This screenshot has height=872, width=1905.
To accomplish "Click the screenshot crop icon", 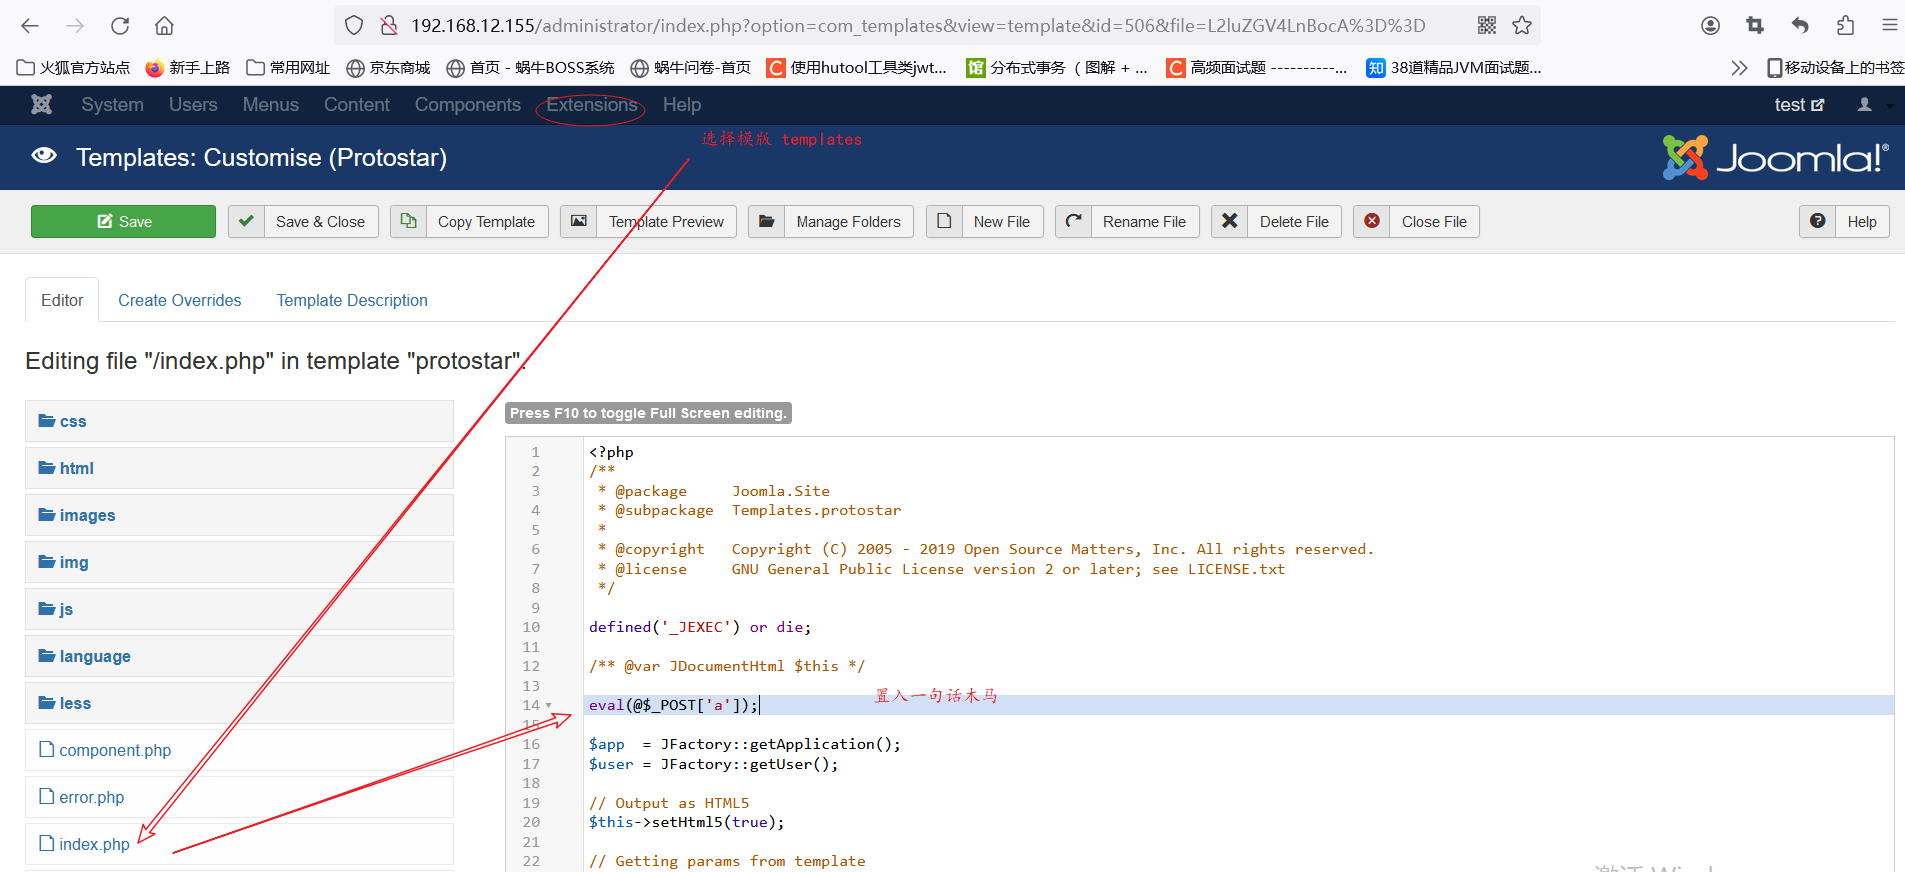I will tap(1755, 25).
